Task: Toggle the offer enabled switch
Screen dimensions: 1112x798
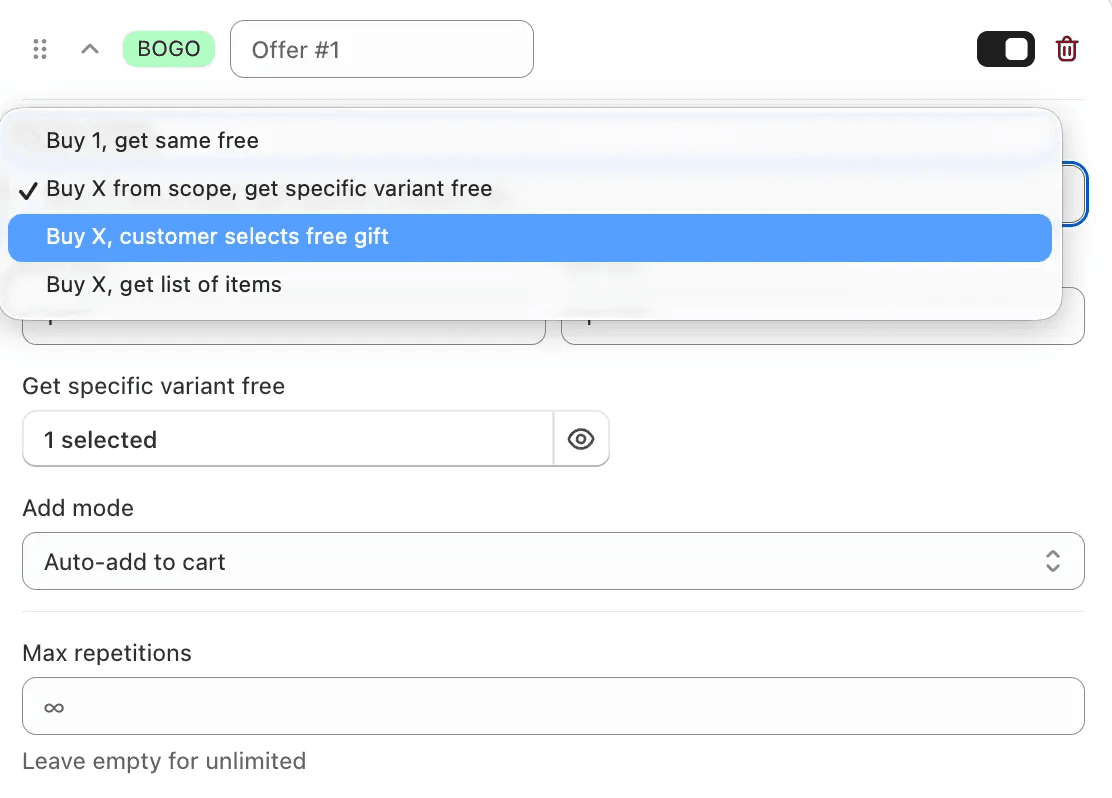Action: [x=1006, y=49]
